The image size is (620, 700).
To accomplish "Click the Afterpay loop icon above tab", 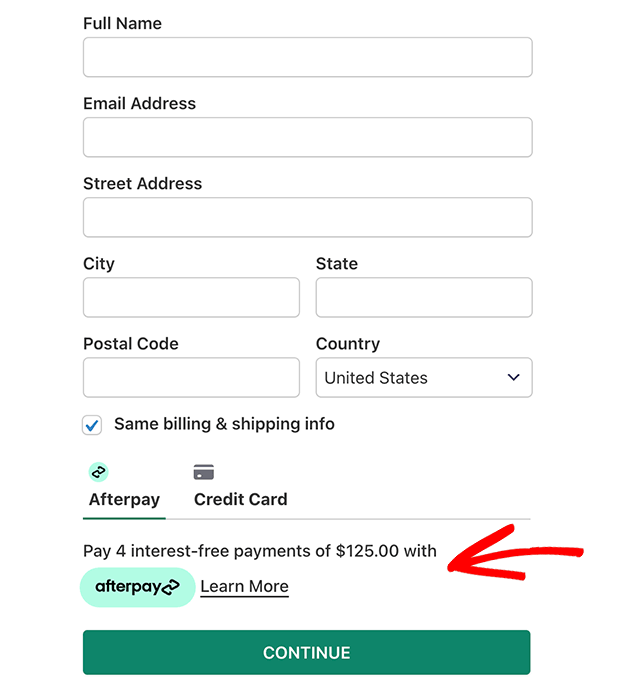I will [98, 472].
